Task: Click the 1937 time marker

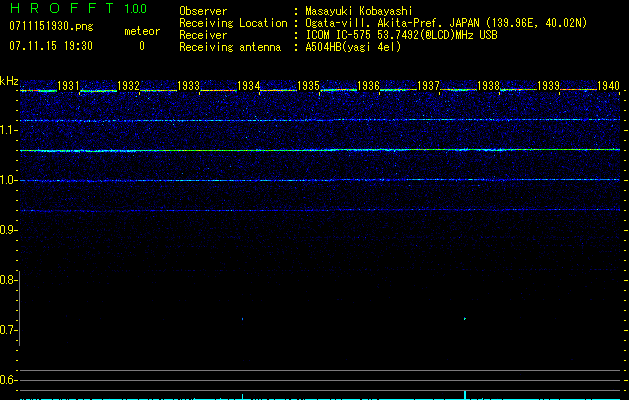Action: point(429,86)
